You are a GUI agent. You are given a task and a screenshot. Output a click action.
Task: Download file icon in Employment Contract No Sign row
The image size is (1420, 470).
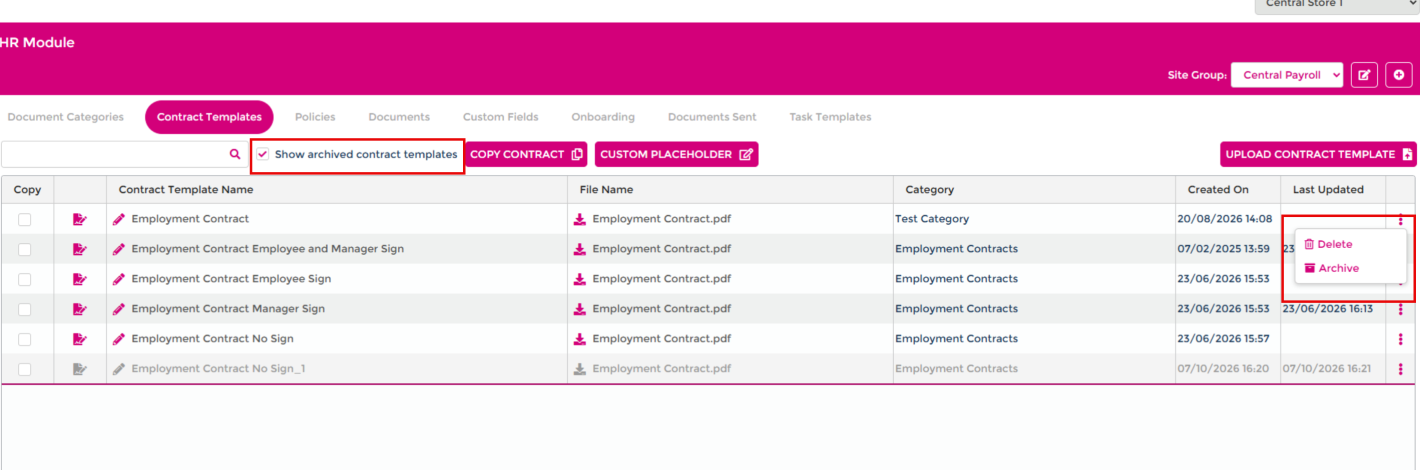click(580, 339)
